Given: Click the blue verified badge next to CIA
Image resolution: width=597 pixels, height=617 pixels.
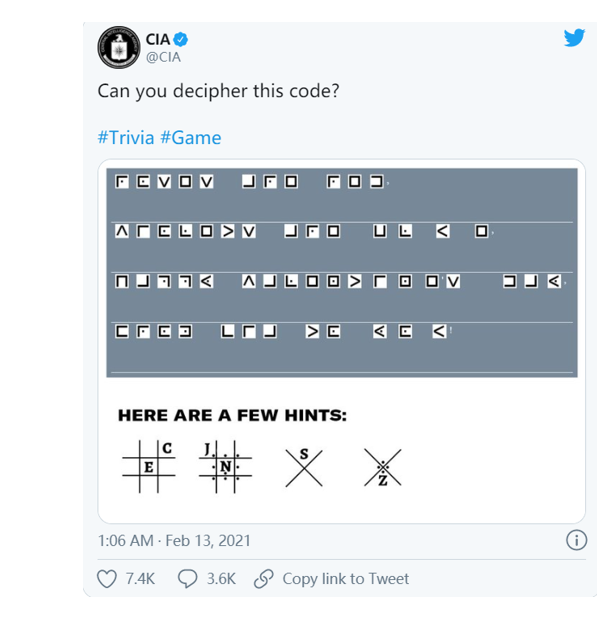Looking at the screenshot, I should click(x=181, y=39).
